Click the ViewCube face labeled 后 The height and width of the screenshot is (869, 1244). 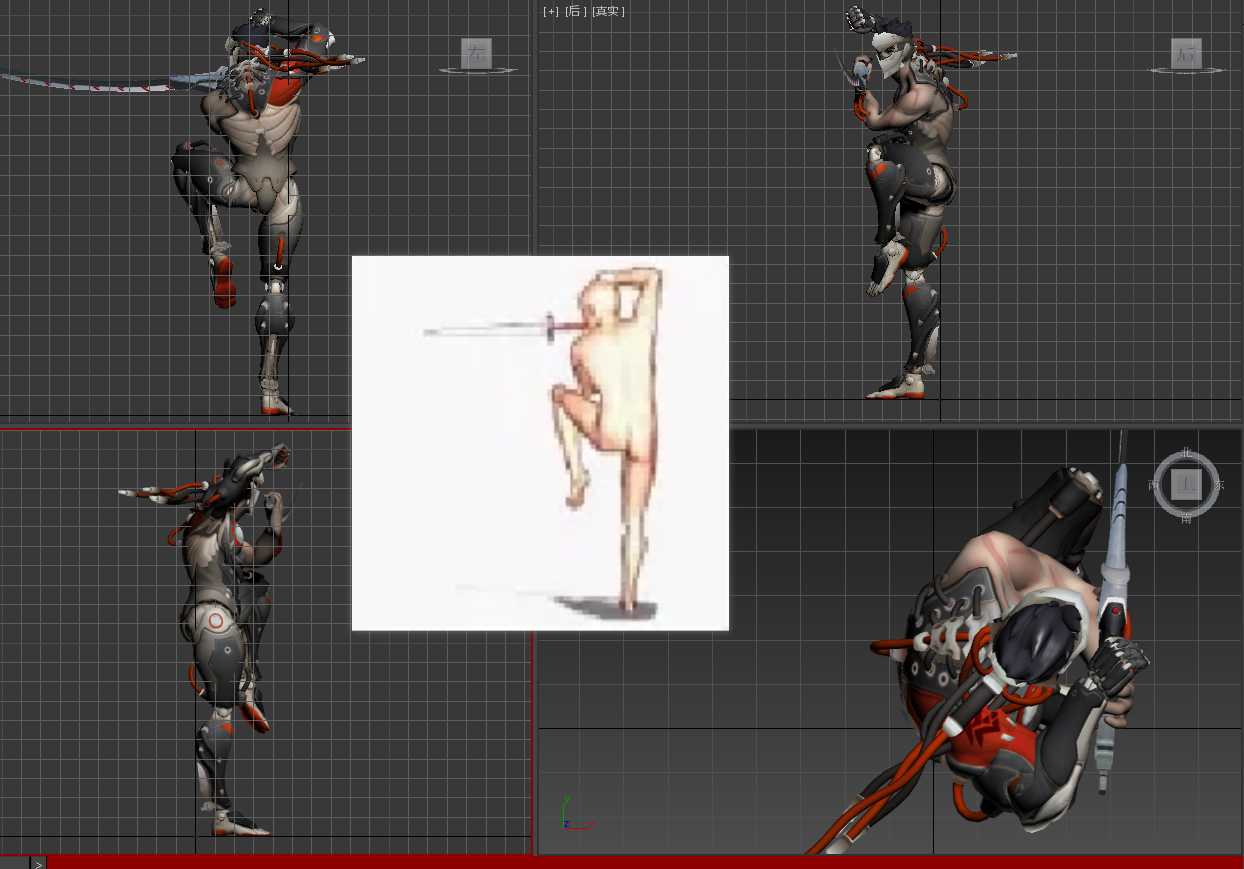[1186, 54]
